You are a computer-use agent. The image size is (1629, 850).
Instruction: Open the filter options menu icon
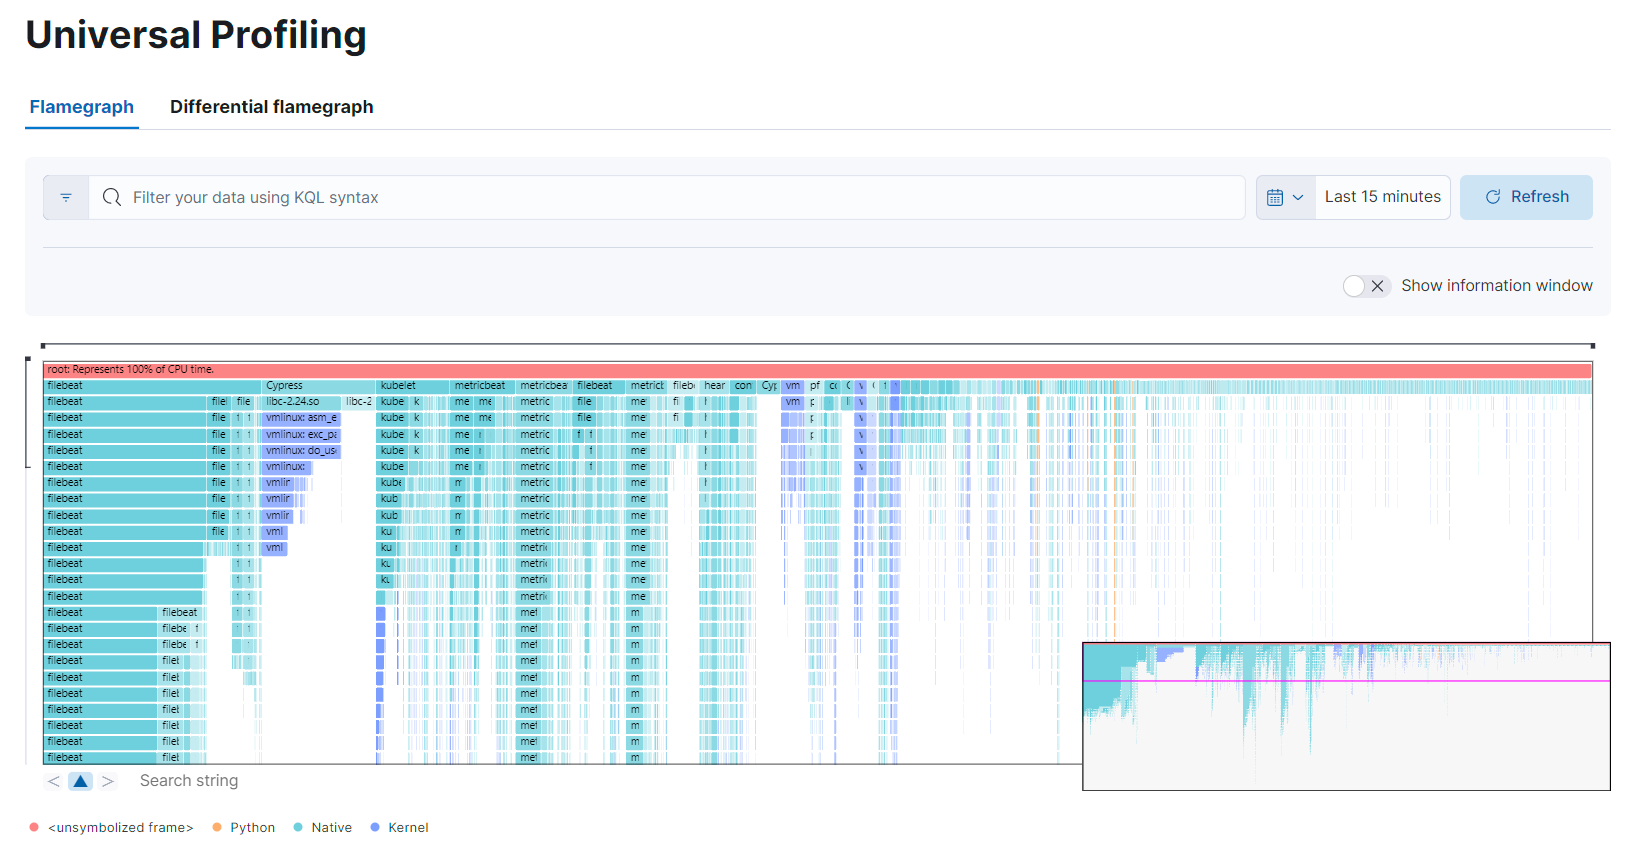click(66, 198)
